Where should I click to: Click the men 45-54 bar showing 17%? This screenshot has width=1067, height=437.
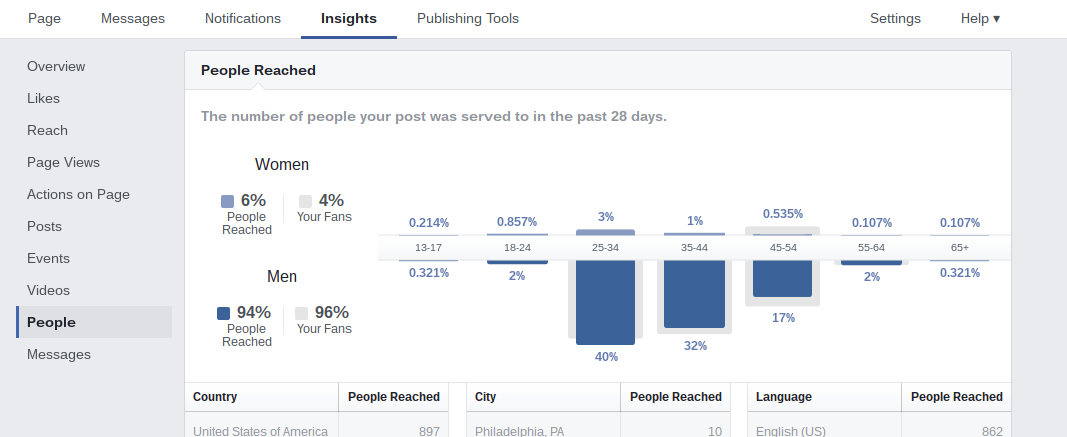click(783, 278)
